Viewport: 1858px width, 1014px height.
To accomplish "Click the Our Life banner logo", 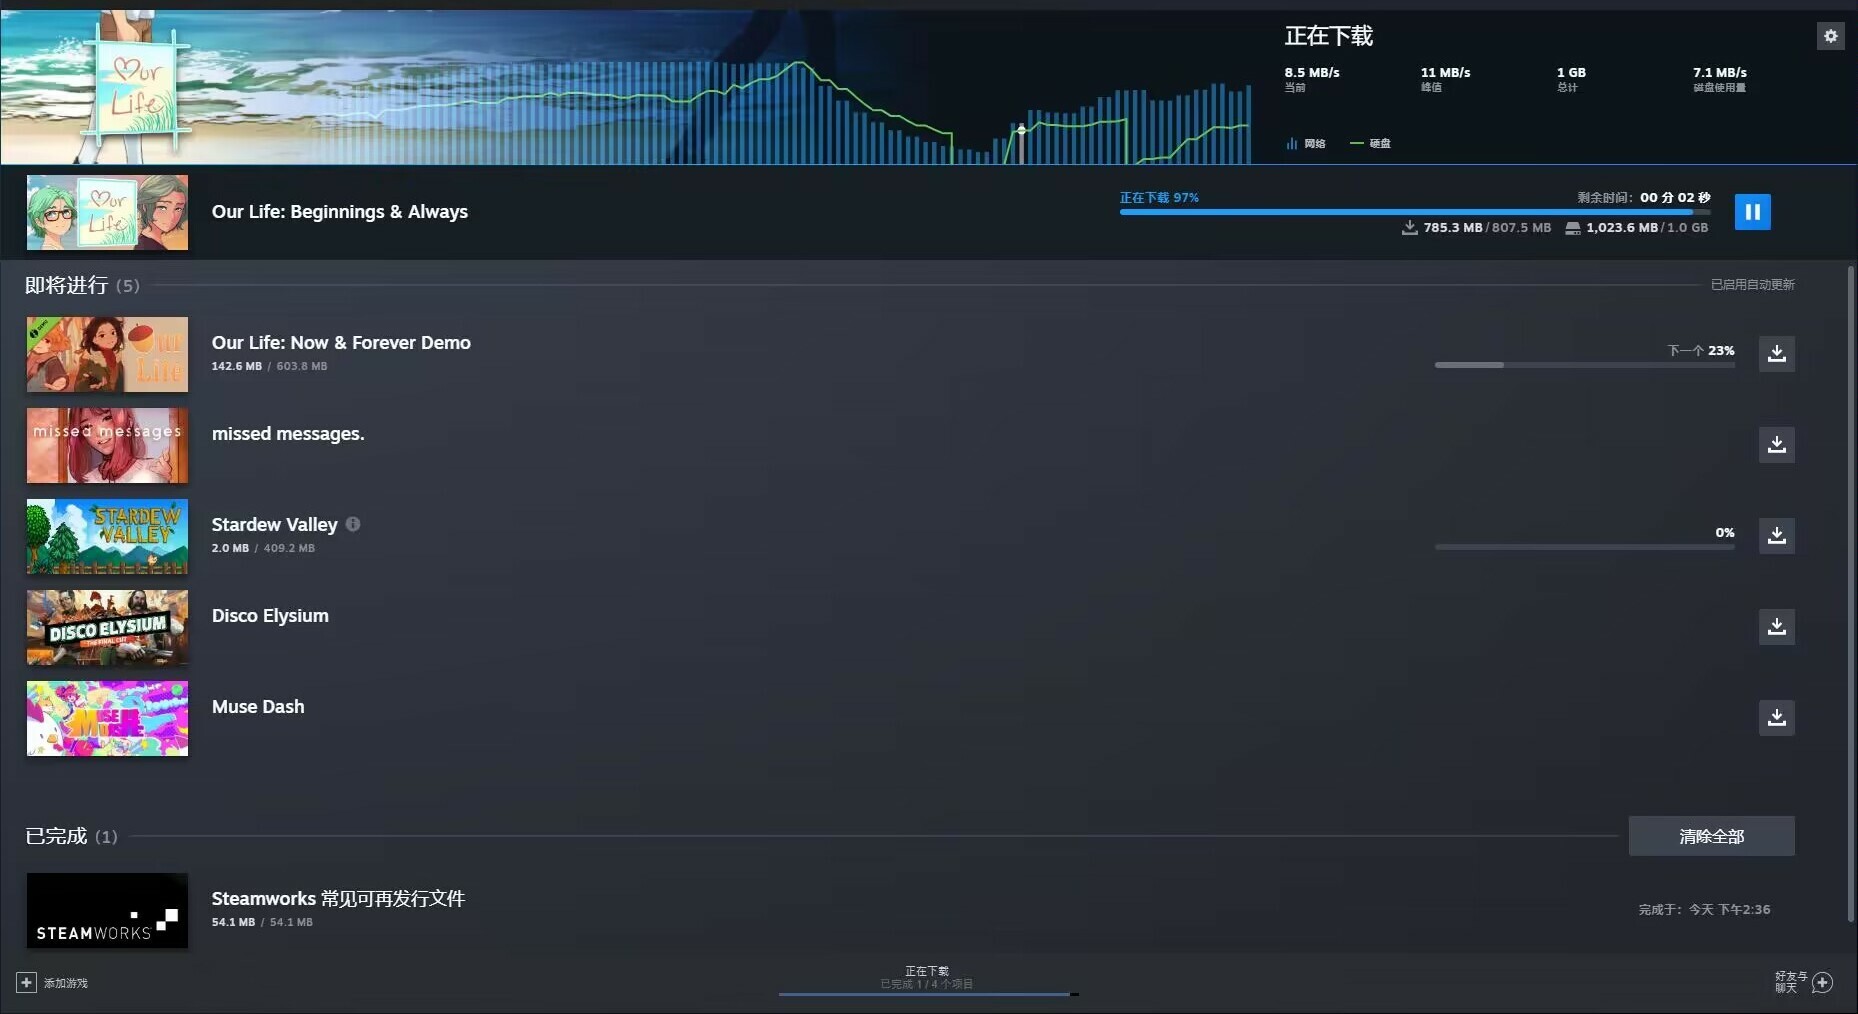I will tap(135, 88).
